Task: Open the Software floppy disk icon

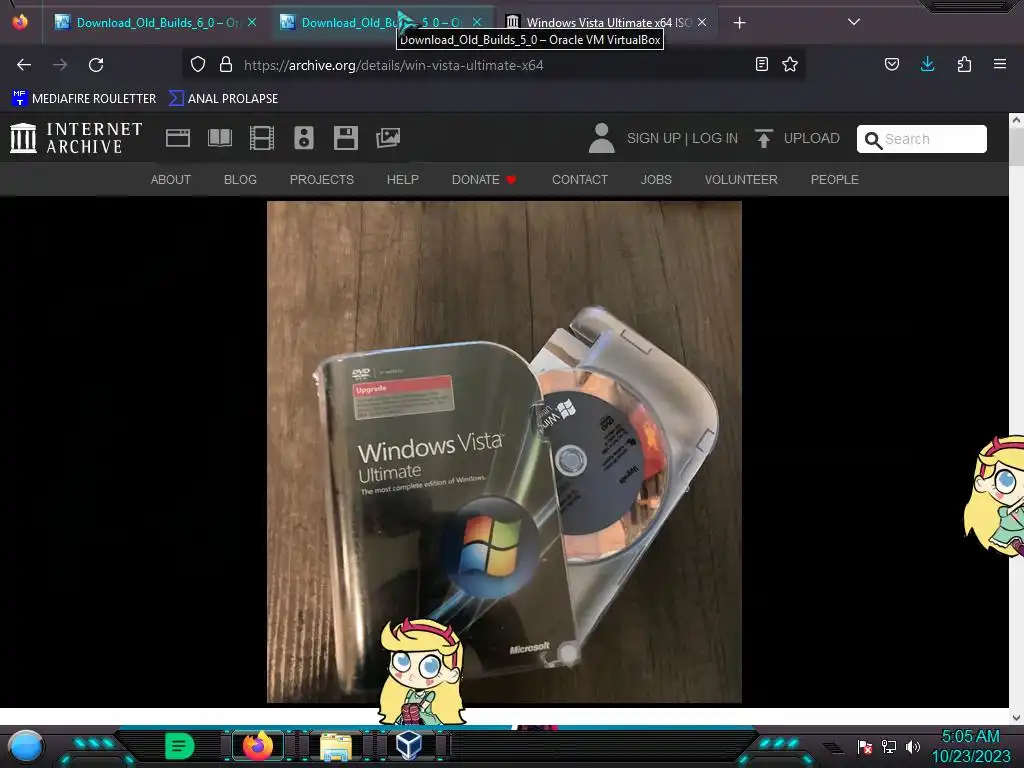Action: coord(346,138)
